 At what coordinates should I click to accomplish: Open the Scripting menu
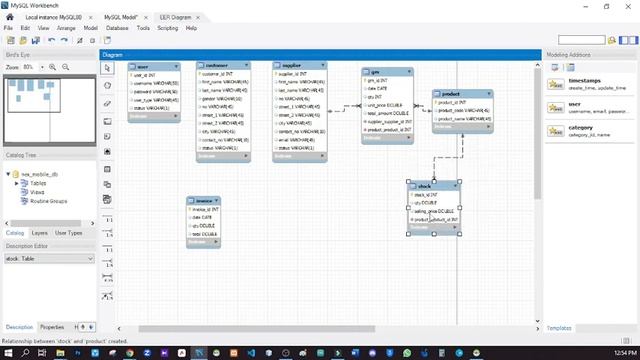pyautogui.click(x=168, y=28)
